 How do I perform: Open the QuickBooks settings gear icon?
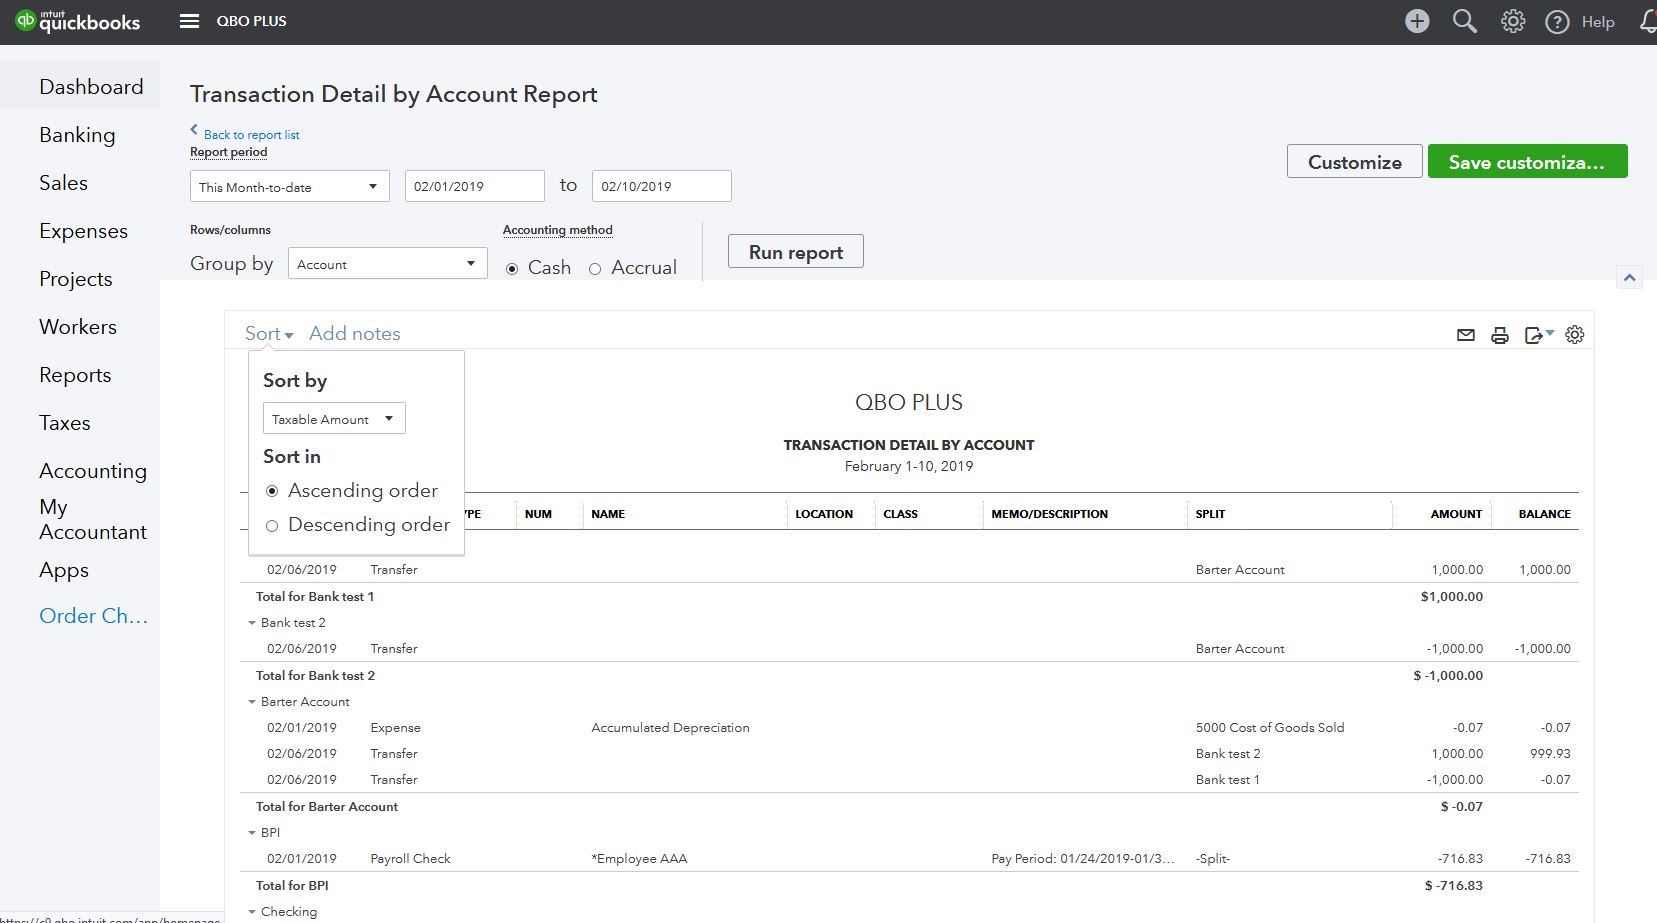[1512, 20]
